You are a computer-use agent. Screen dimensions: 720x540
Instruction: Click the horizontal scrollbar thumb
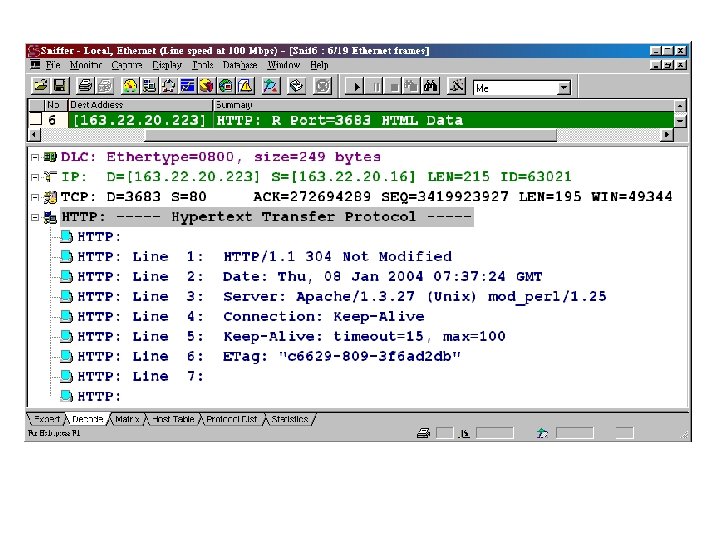(x=350, y=135)
